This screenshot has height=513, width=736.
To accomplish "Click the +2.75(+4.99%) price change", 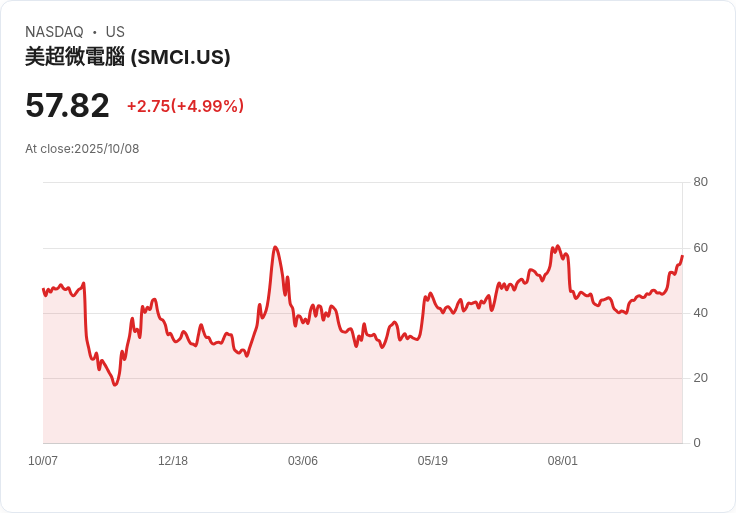I will coord(185,106).
